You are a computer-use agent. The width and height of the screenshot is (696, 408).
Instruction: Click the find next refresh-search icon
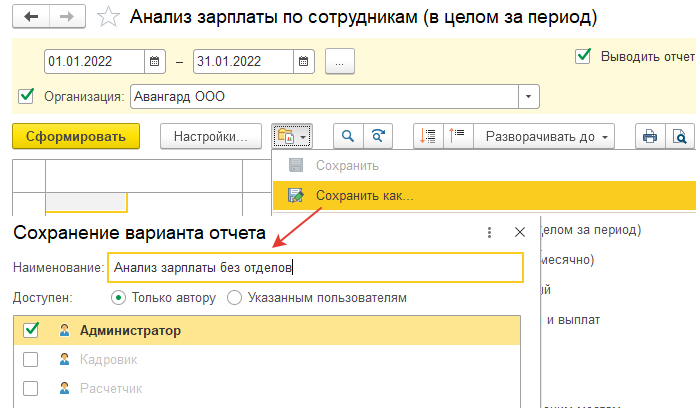coord(378,136)
